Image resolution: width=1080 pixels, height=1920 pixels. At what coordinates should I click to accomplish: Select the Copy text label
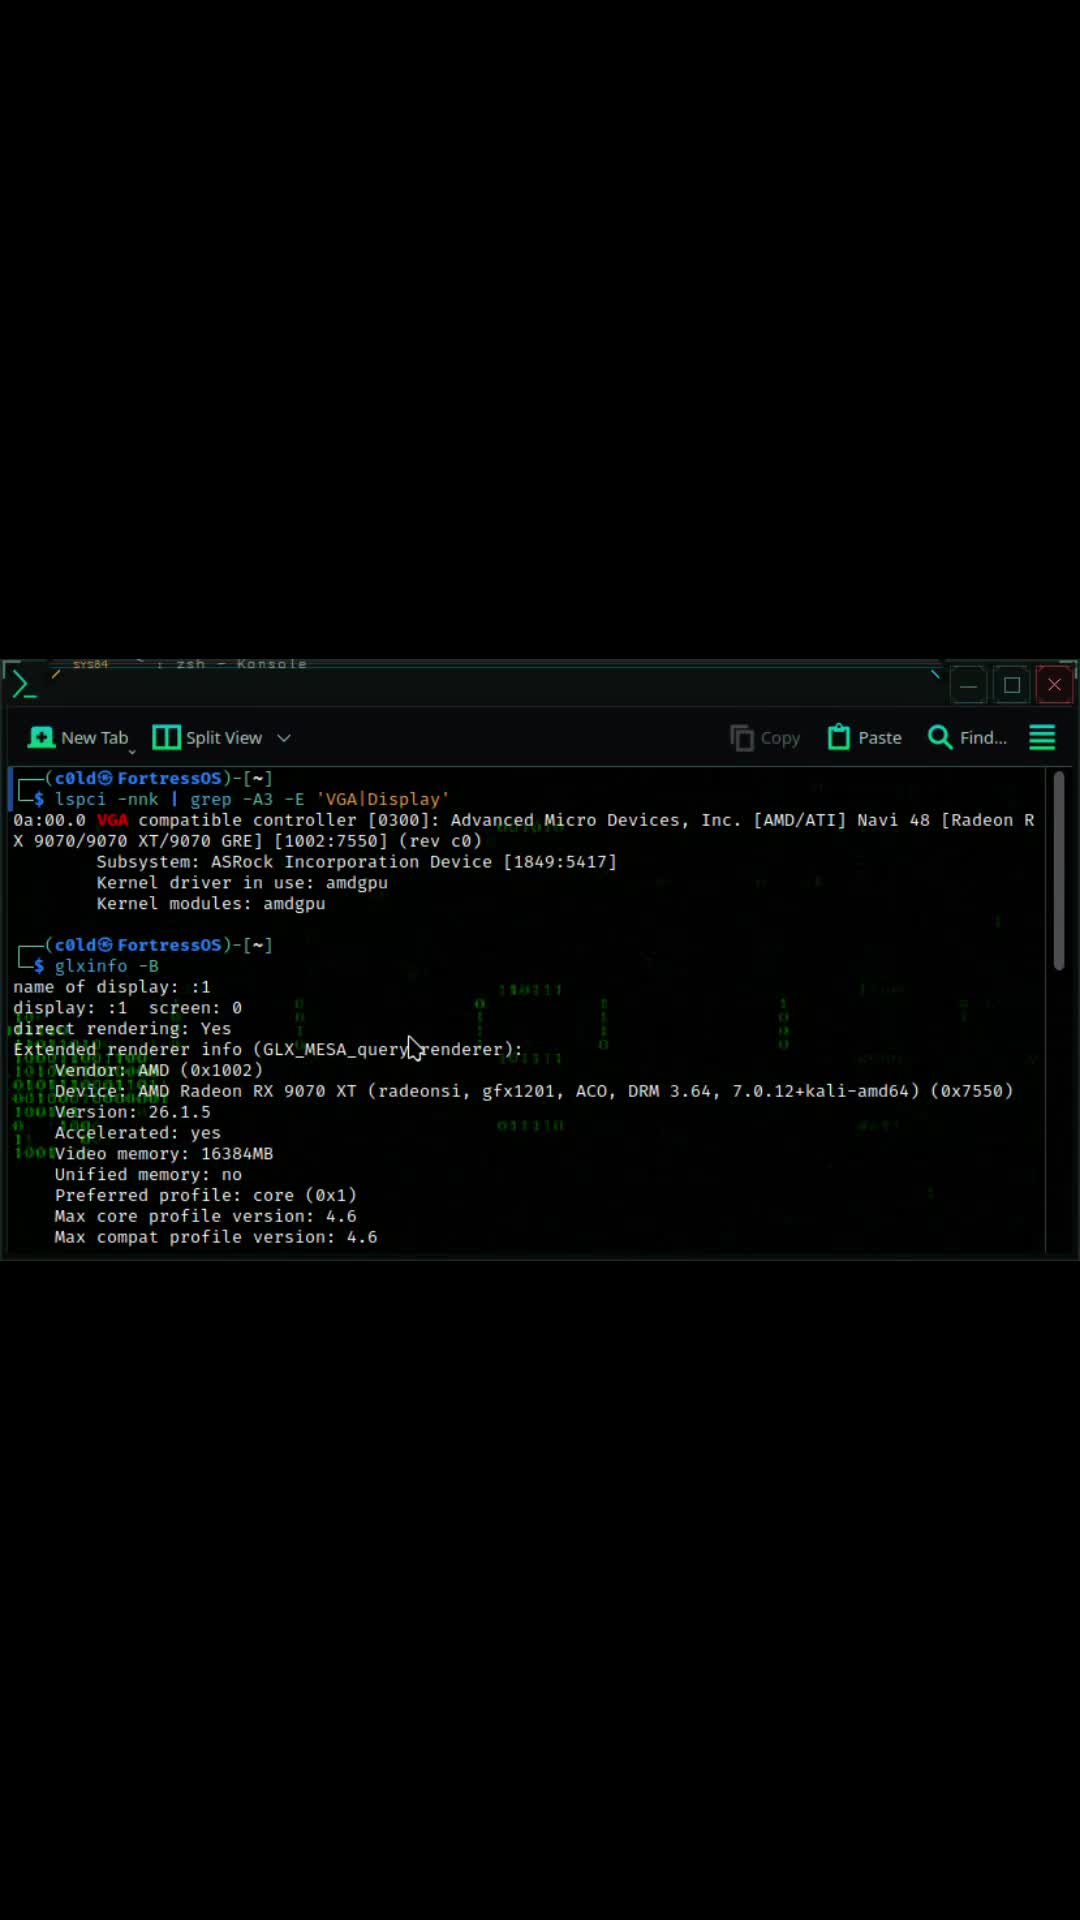tap(780, 738)
